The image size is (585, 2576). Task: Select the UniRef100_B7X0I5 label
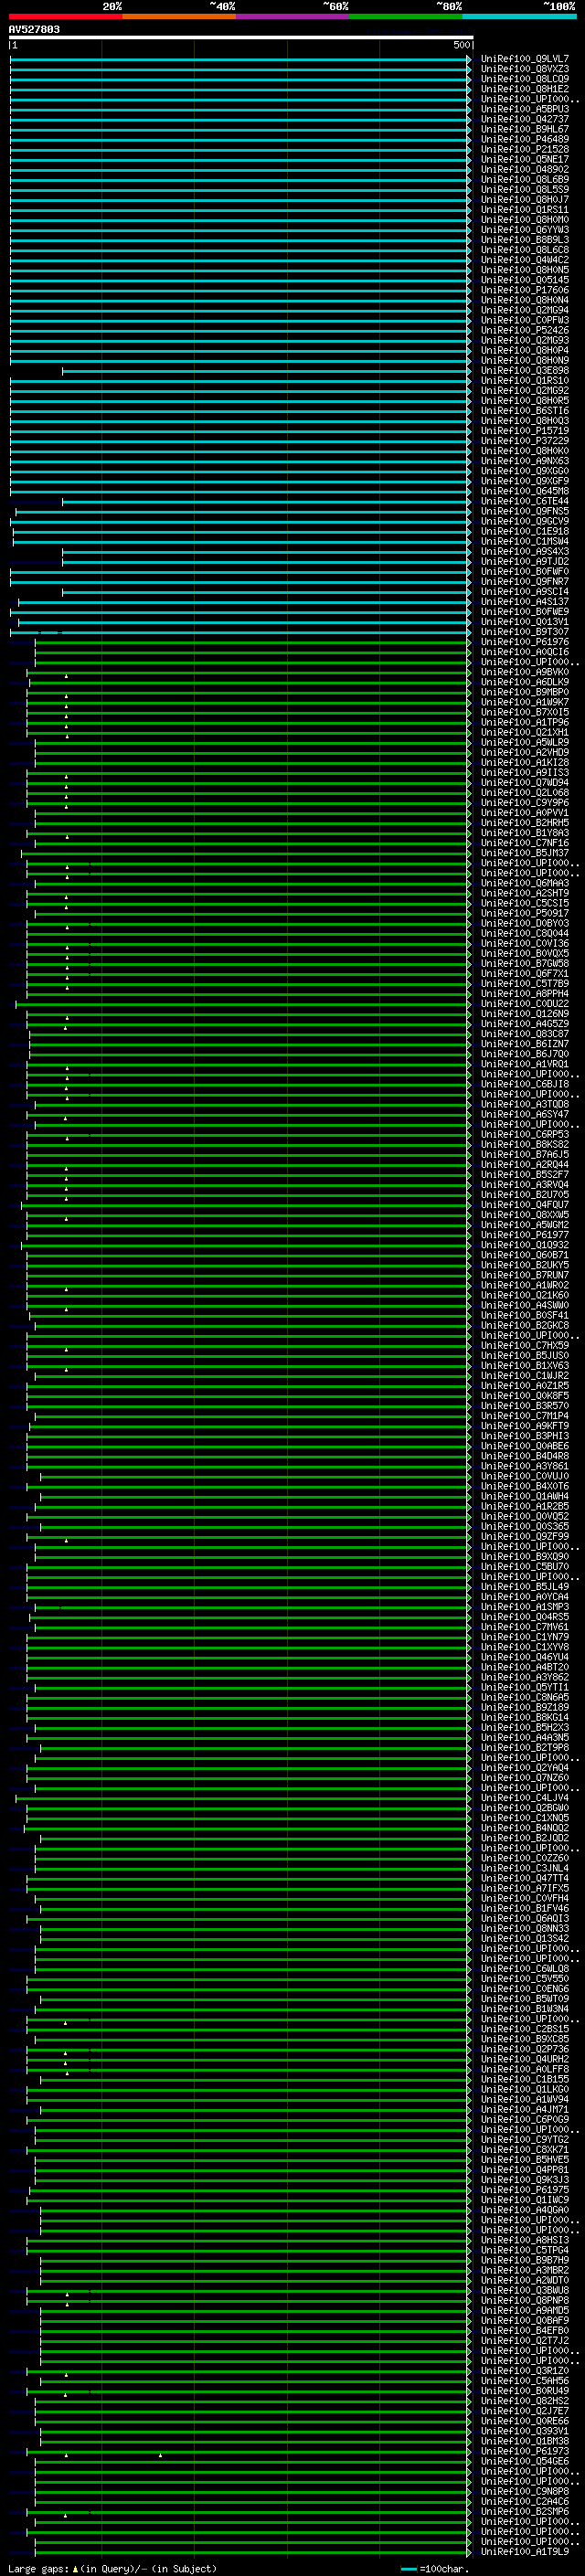(525, 713)
